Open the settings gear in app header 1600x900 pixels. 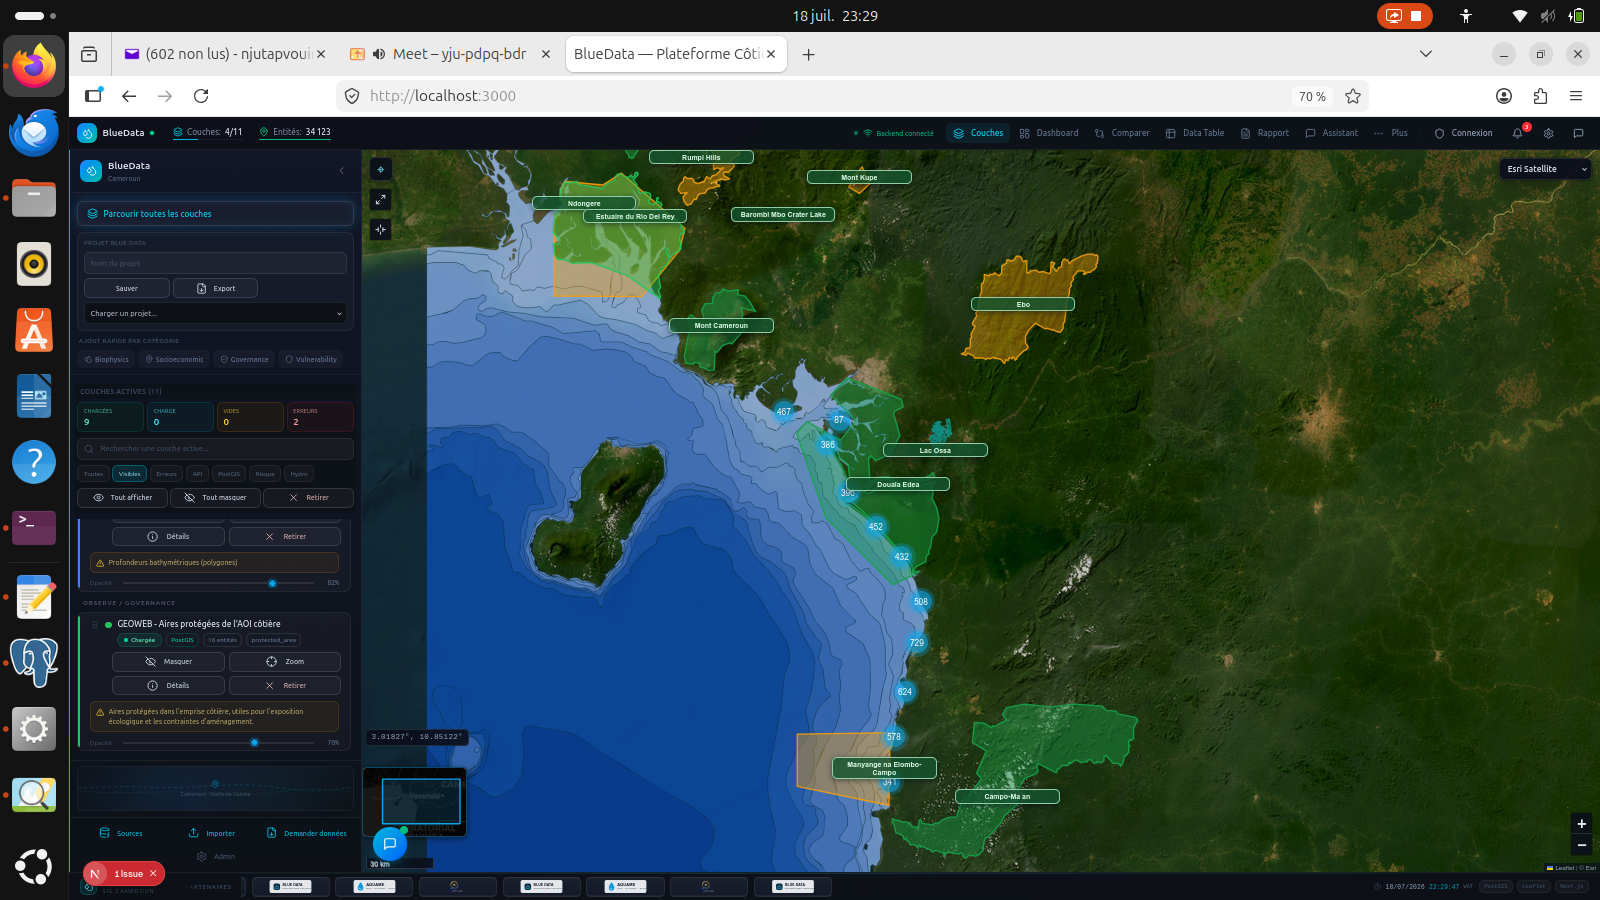tap(1548, 133)
